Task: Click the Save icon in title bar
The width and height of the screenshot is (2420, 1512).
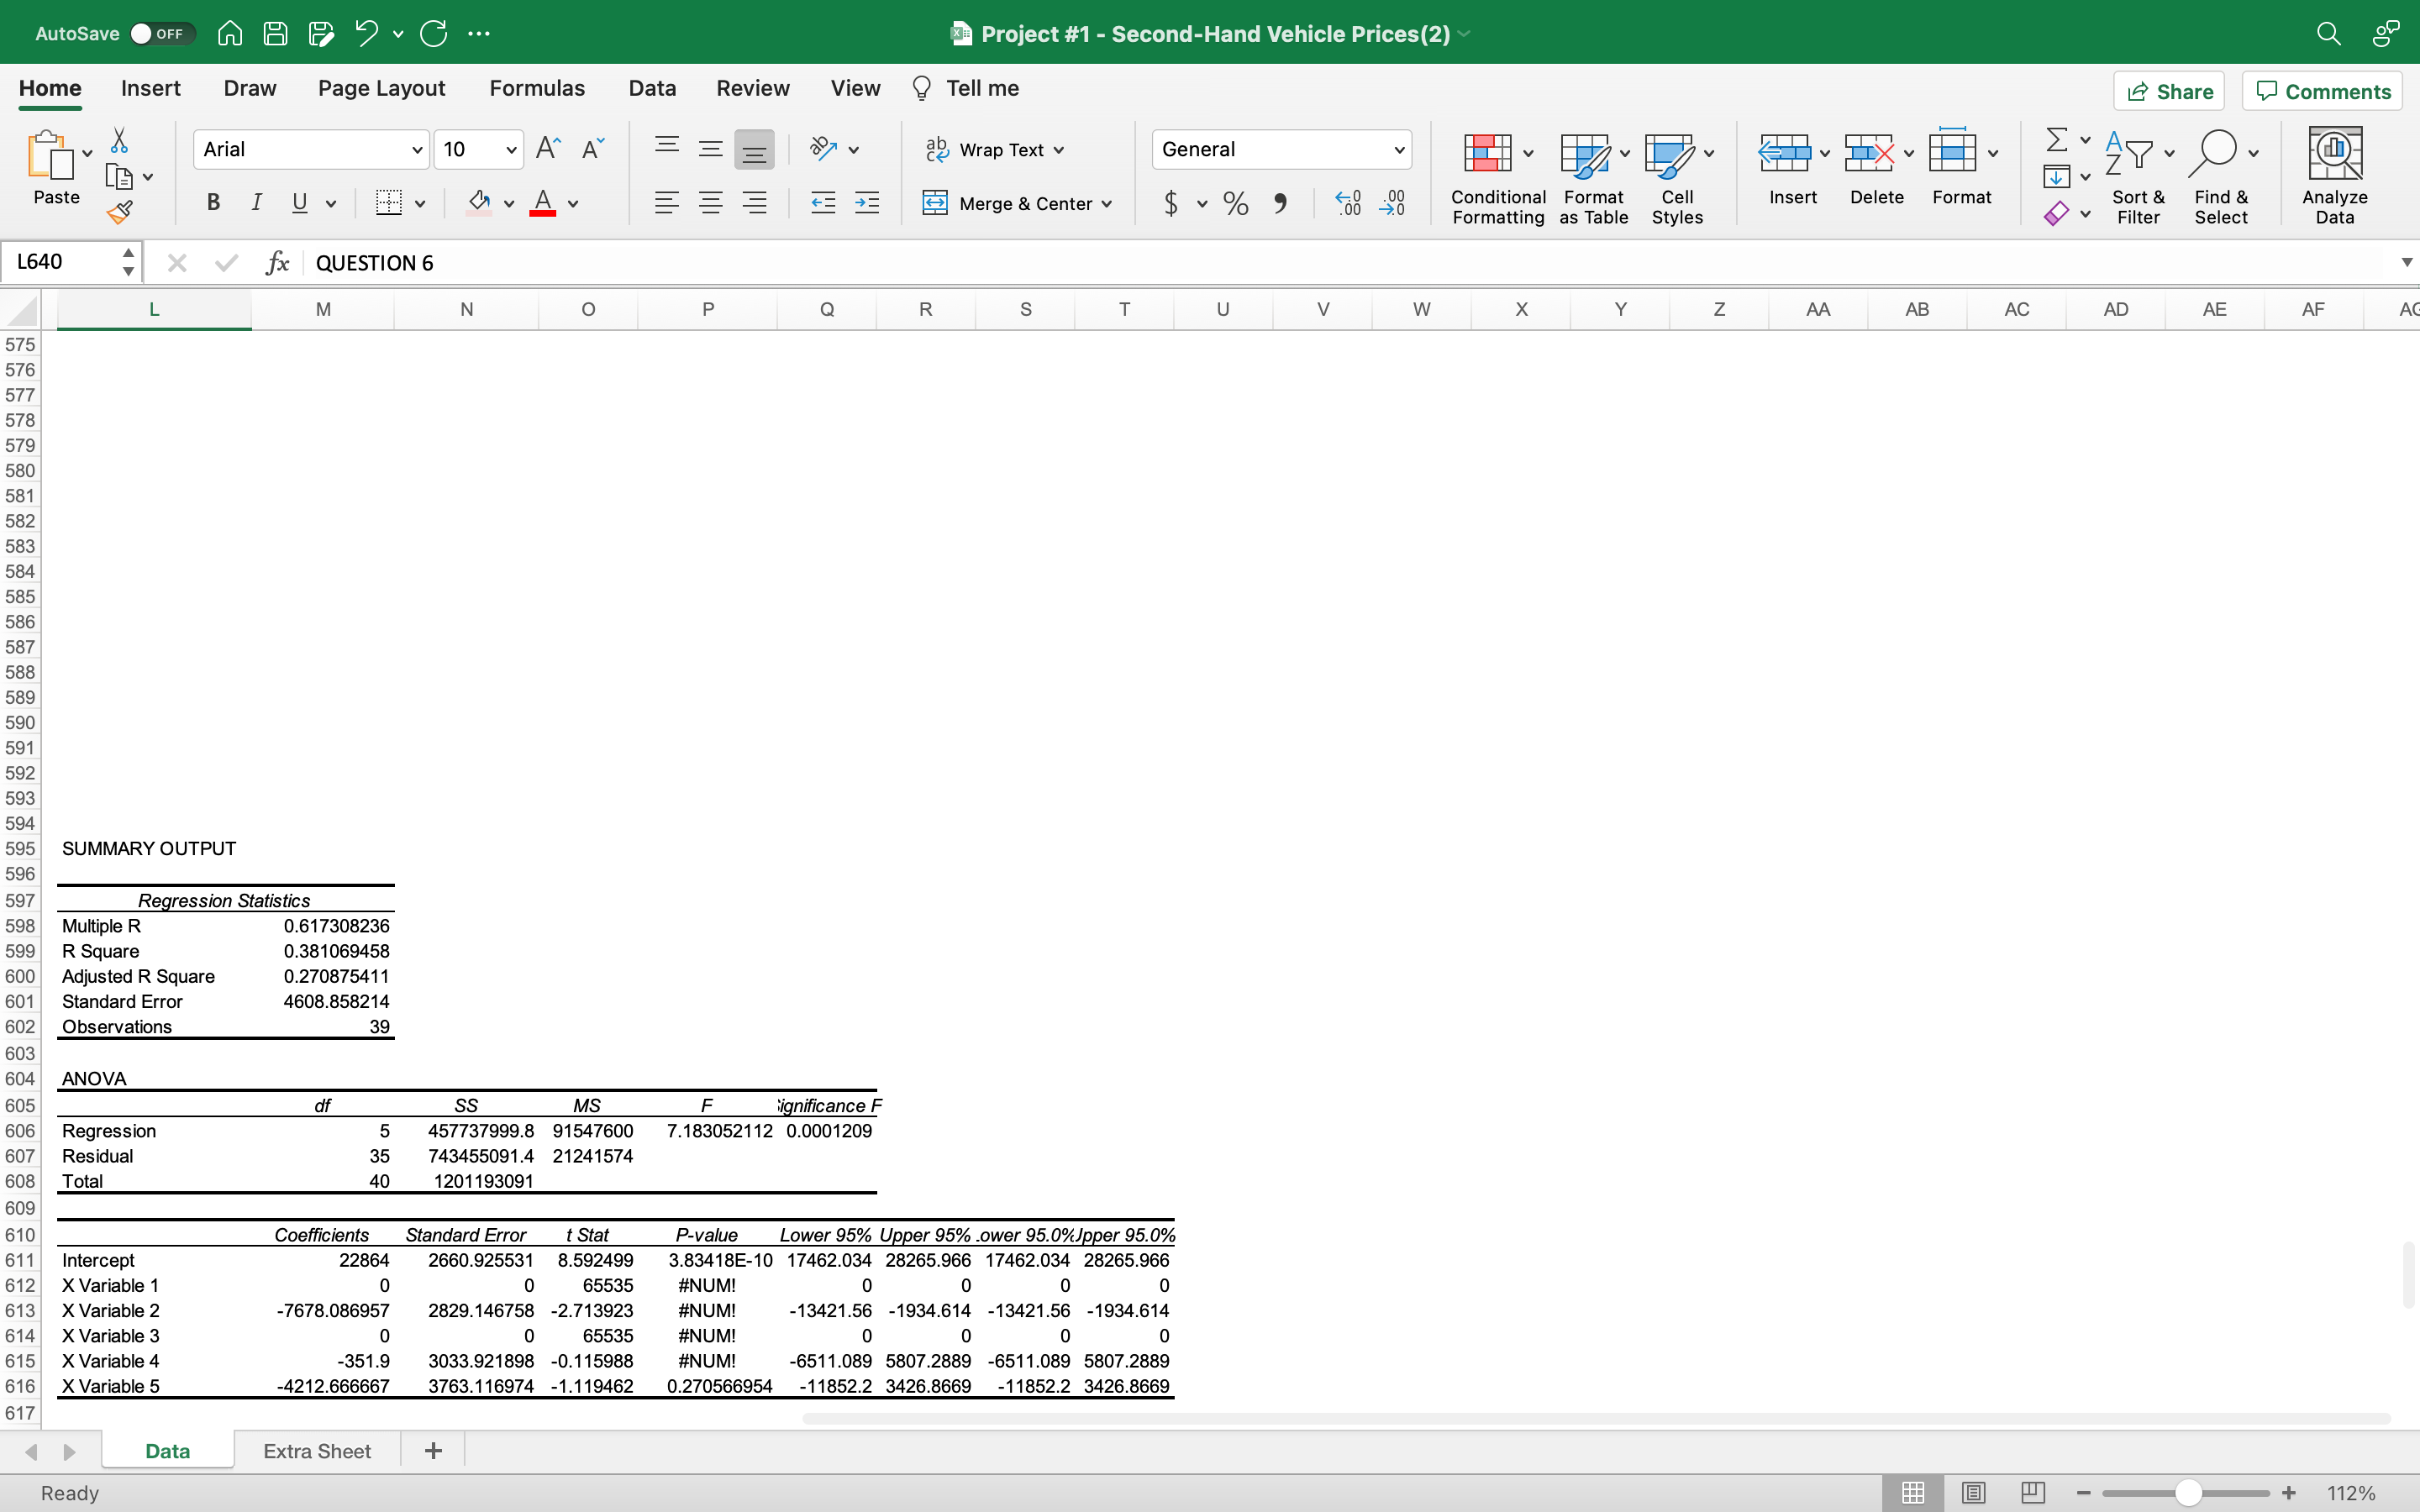Action: [x=275, y=33]
